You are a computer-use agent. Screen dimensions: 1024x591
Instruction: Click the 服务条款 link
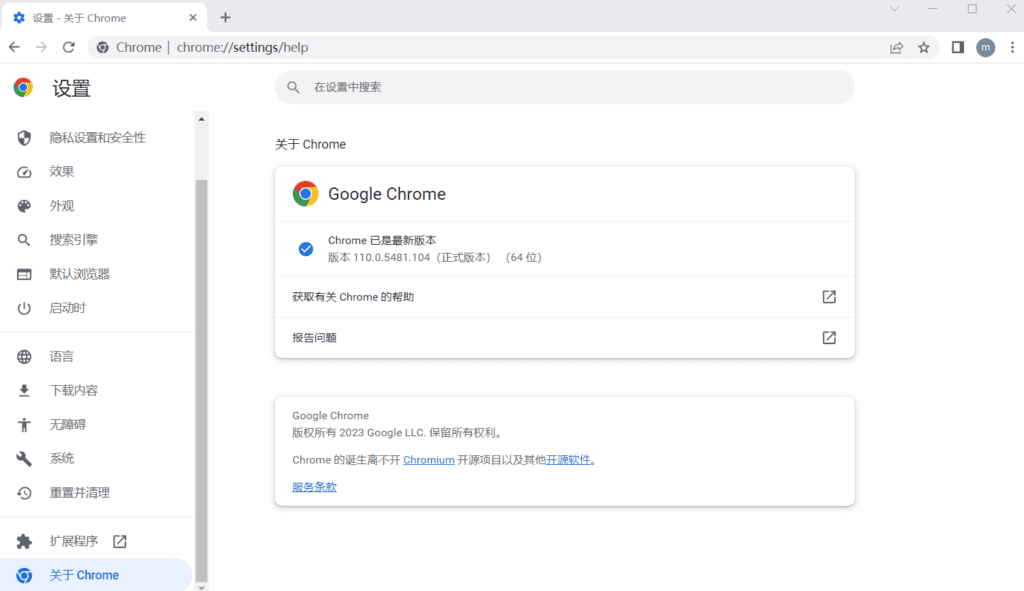313,486
